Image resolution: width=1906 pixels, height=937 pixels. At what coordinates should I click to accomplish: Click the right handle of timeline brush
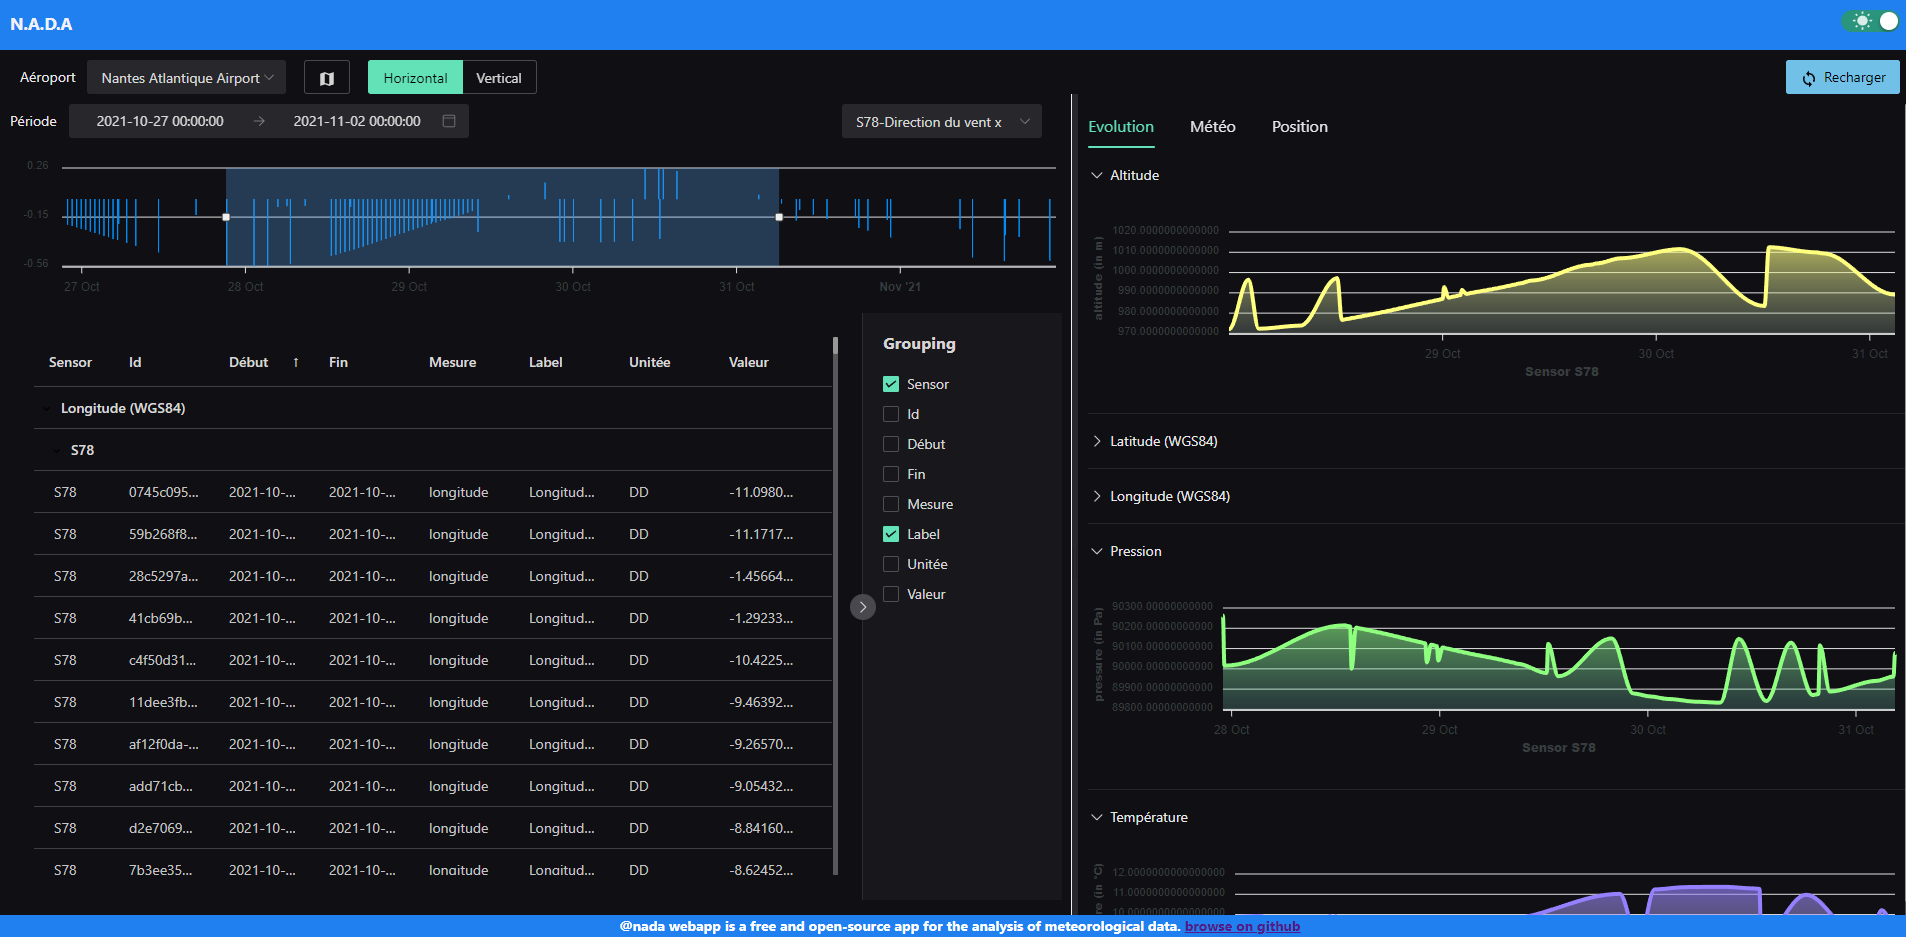pyautogui.click(x=779, y=217)
